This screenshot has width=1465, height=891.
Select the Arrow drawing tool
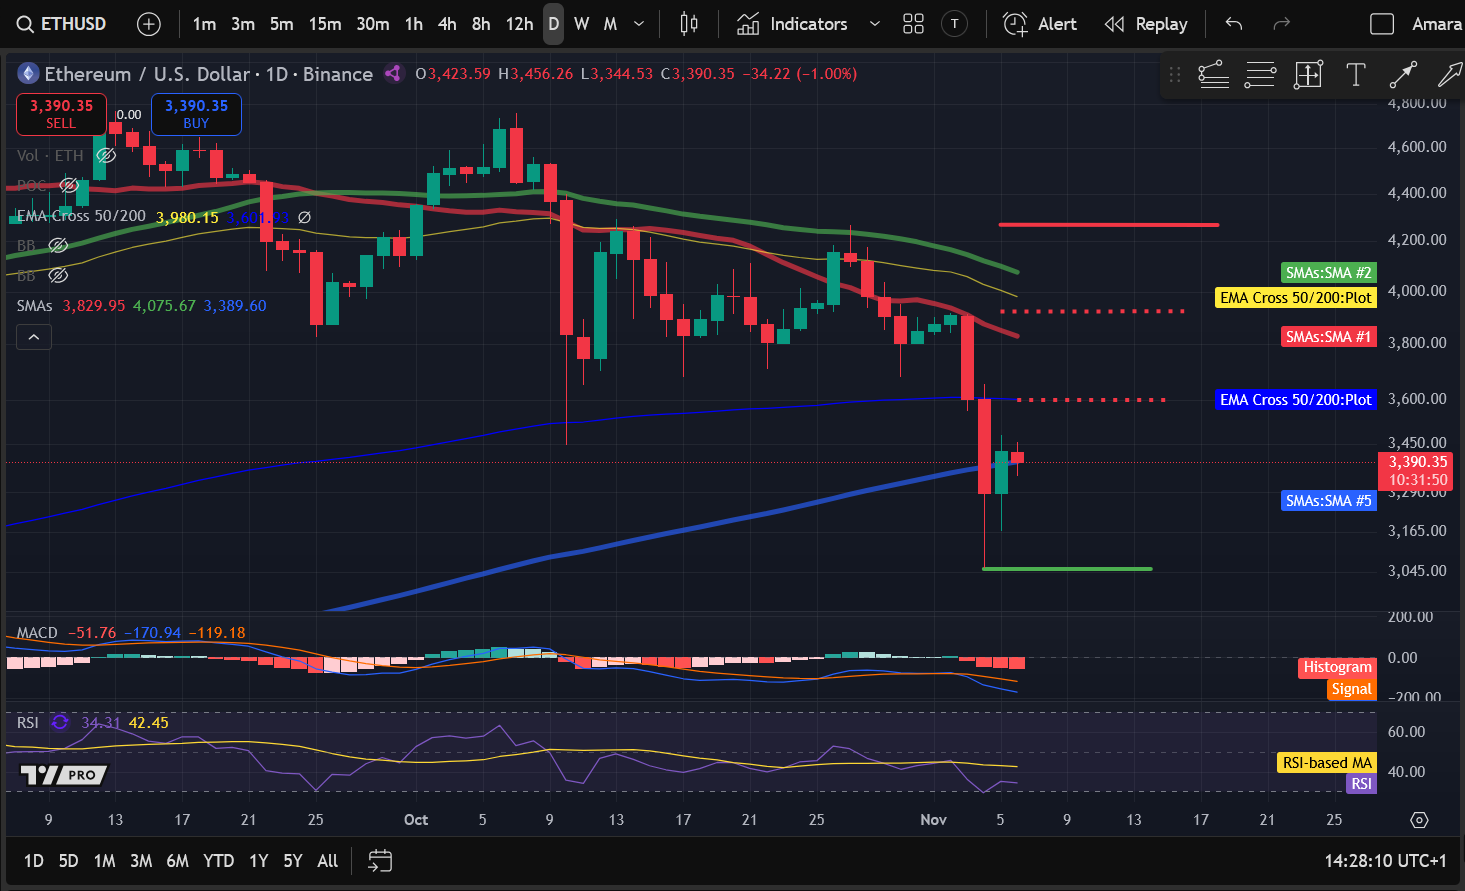tap(1404, 74)
